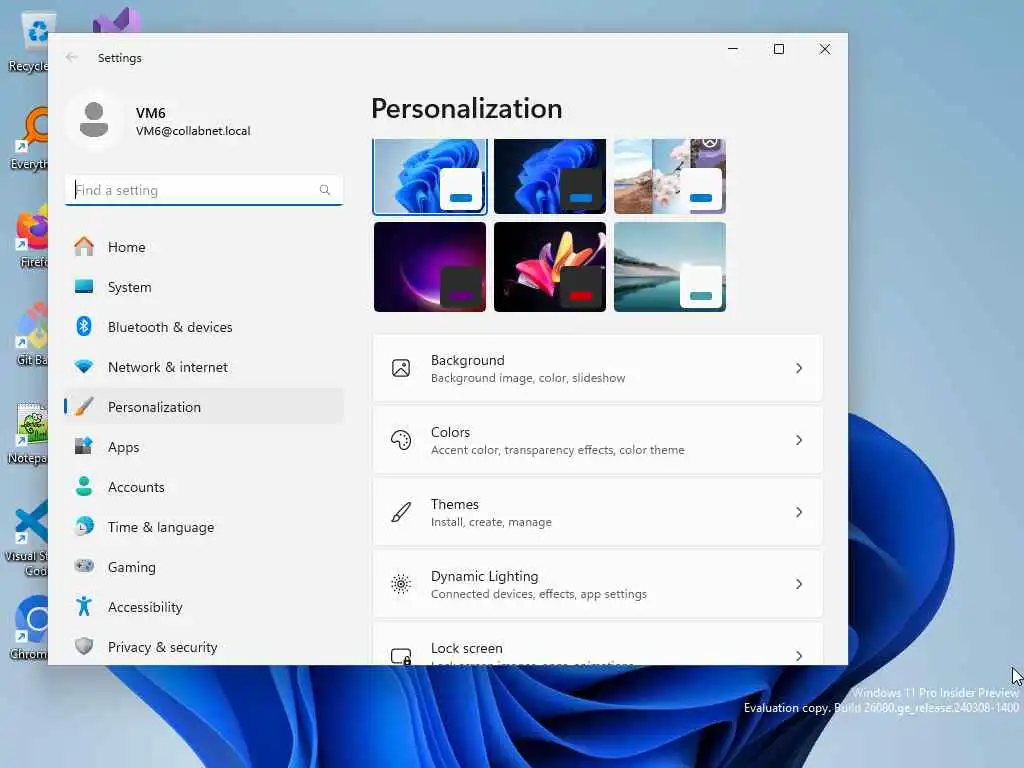Image resolution: width=1024 pixels, height=768 pixels.
Task: Go to Home settings page
Action: [x=204, y=247]
